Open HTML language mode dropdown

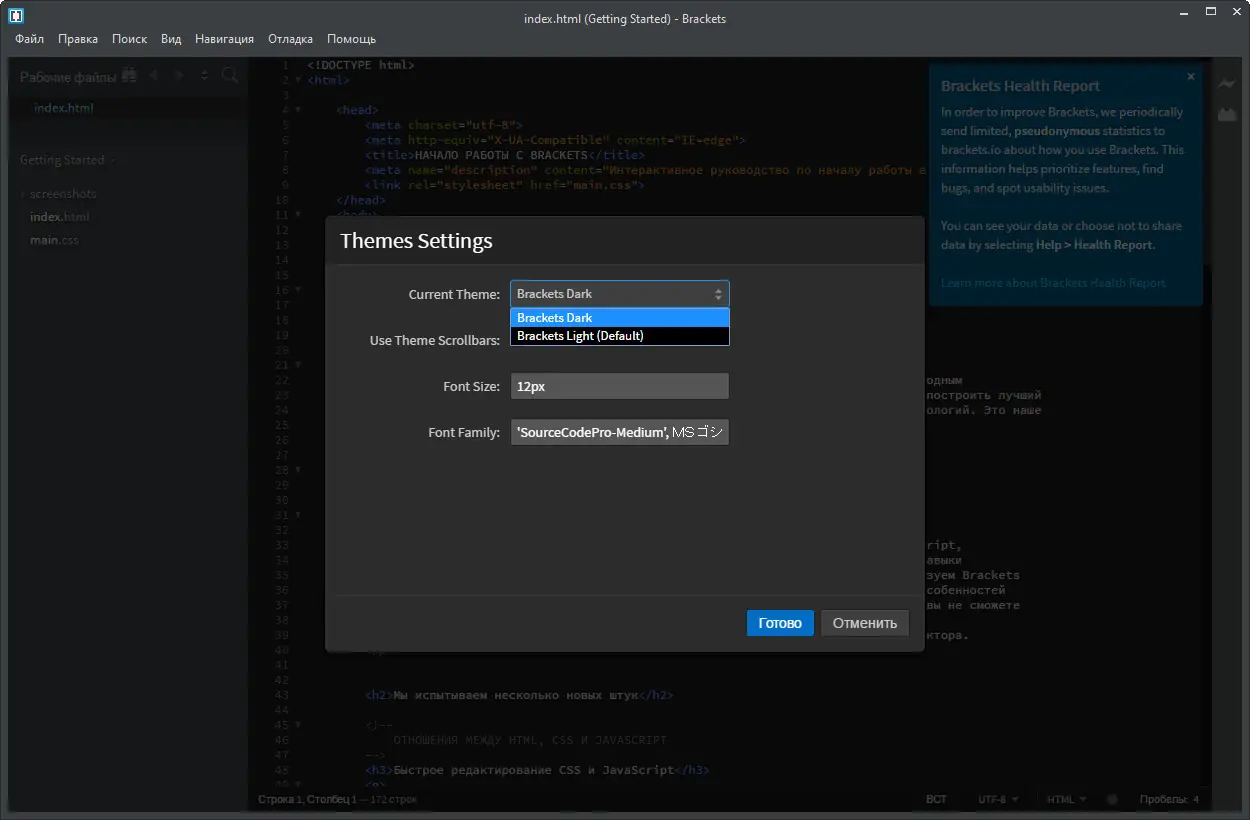click(1066, 800)
